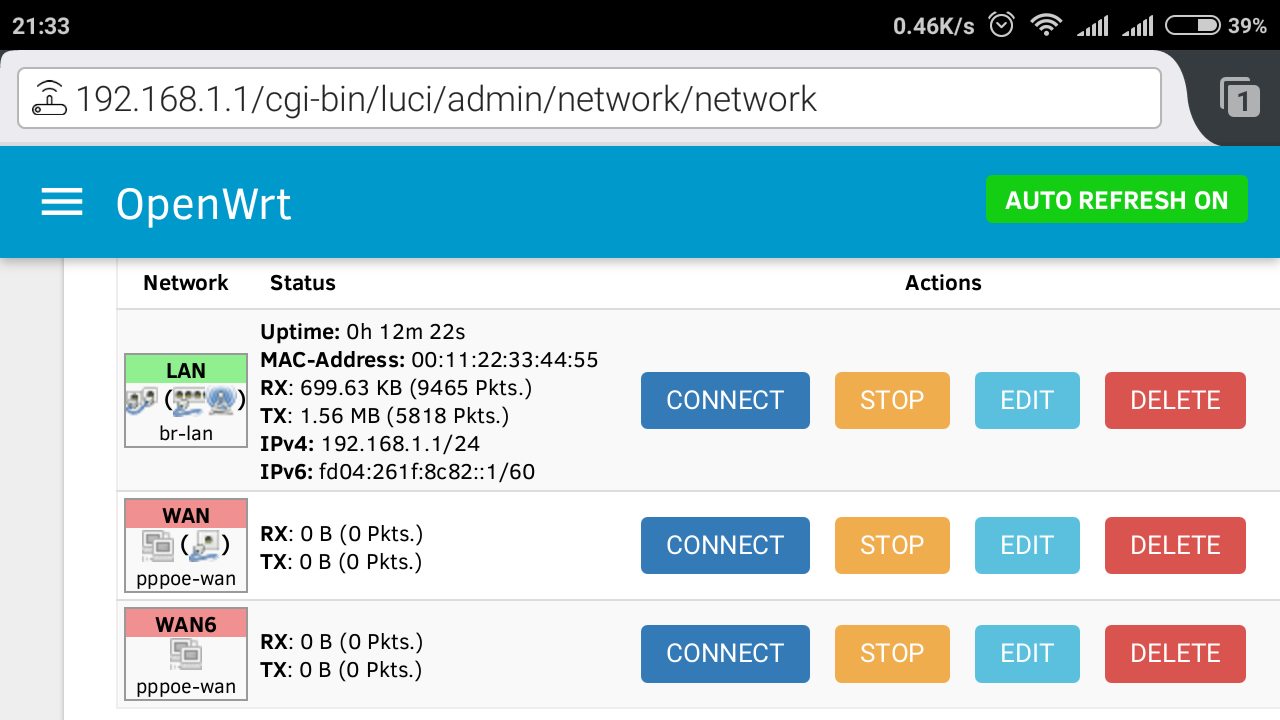Stop the WAN interface
Viewport: 1280px width, 720px height.
pyautogui.click(x=892, y=545)
